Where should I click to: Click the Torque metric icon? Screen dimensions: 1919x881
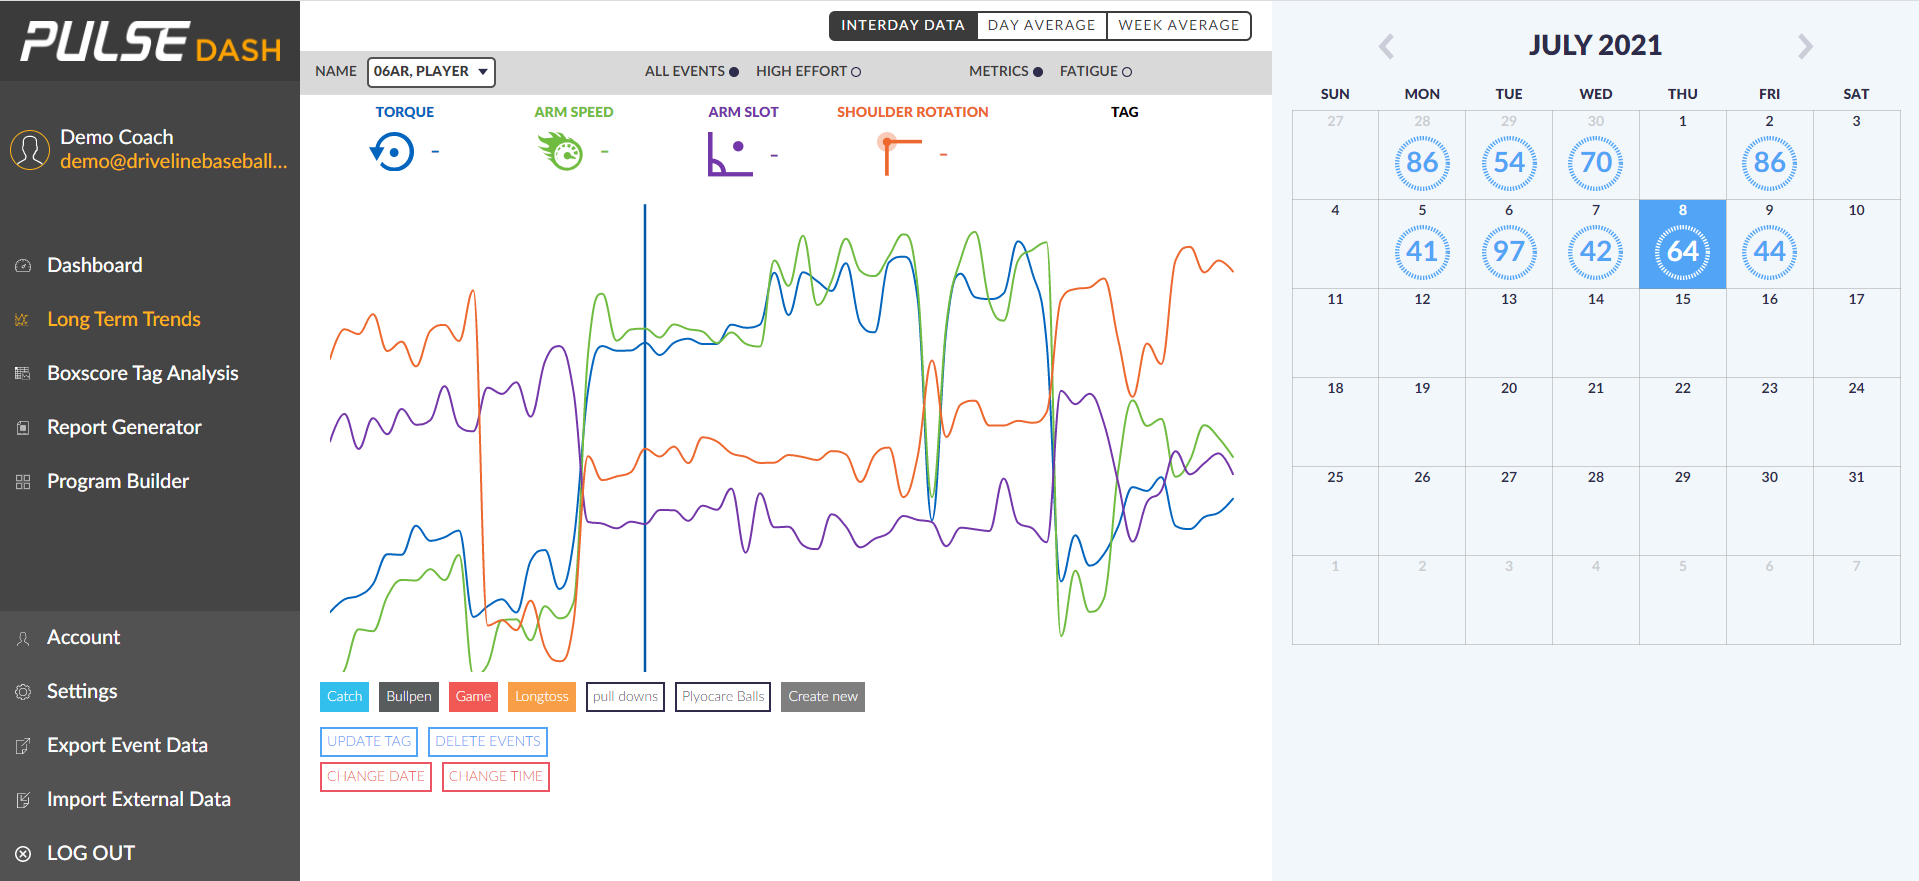pyautogui.click(x=392, y=152)
